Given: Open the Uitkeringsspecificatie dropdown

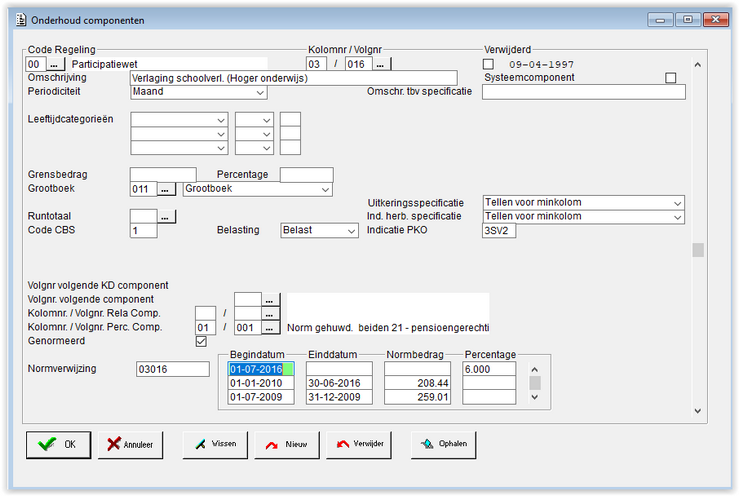Looking at the screenshot, I should (583, 203).
